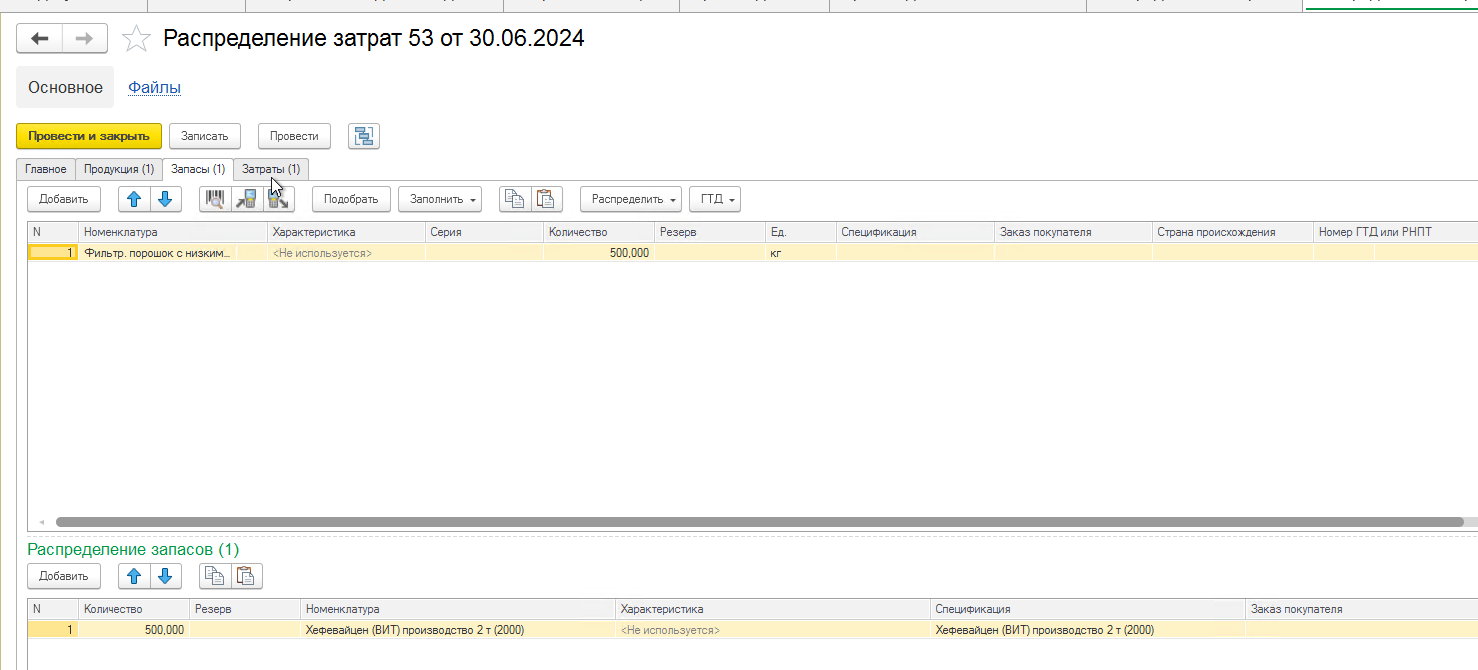This screenshot has height=670, width=1478.
Task: Move inventory row up with blue arrow
Action: pyautogui.click(x=134, y=199)
